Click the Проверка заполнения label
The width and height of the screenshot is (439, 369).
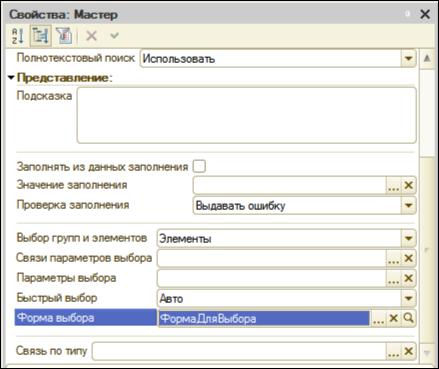coord(73,205)
